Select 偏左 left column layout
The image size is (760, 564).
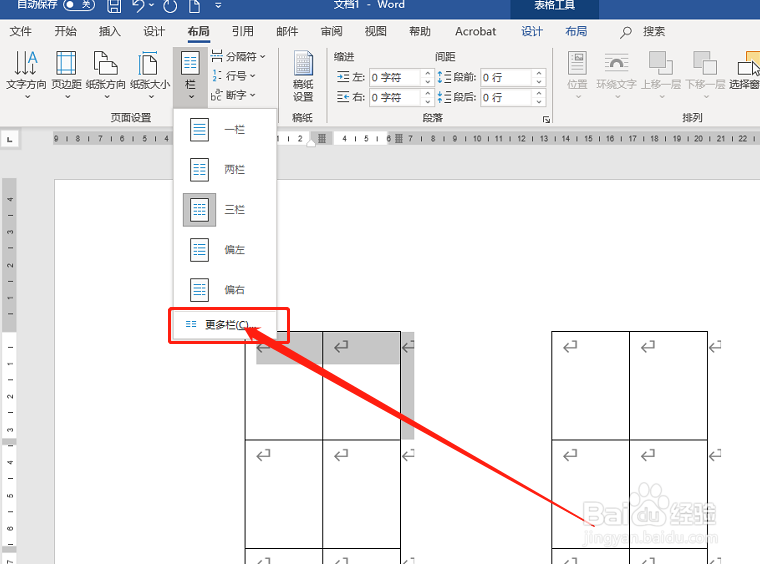pos(225,250)
